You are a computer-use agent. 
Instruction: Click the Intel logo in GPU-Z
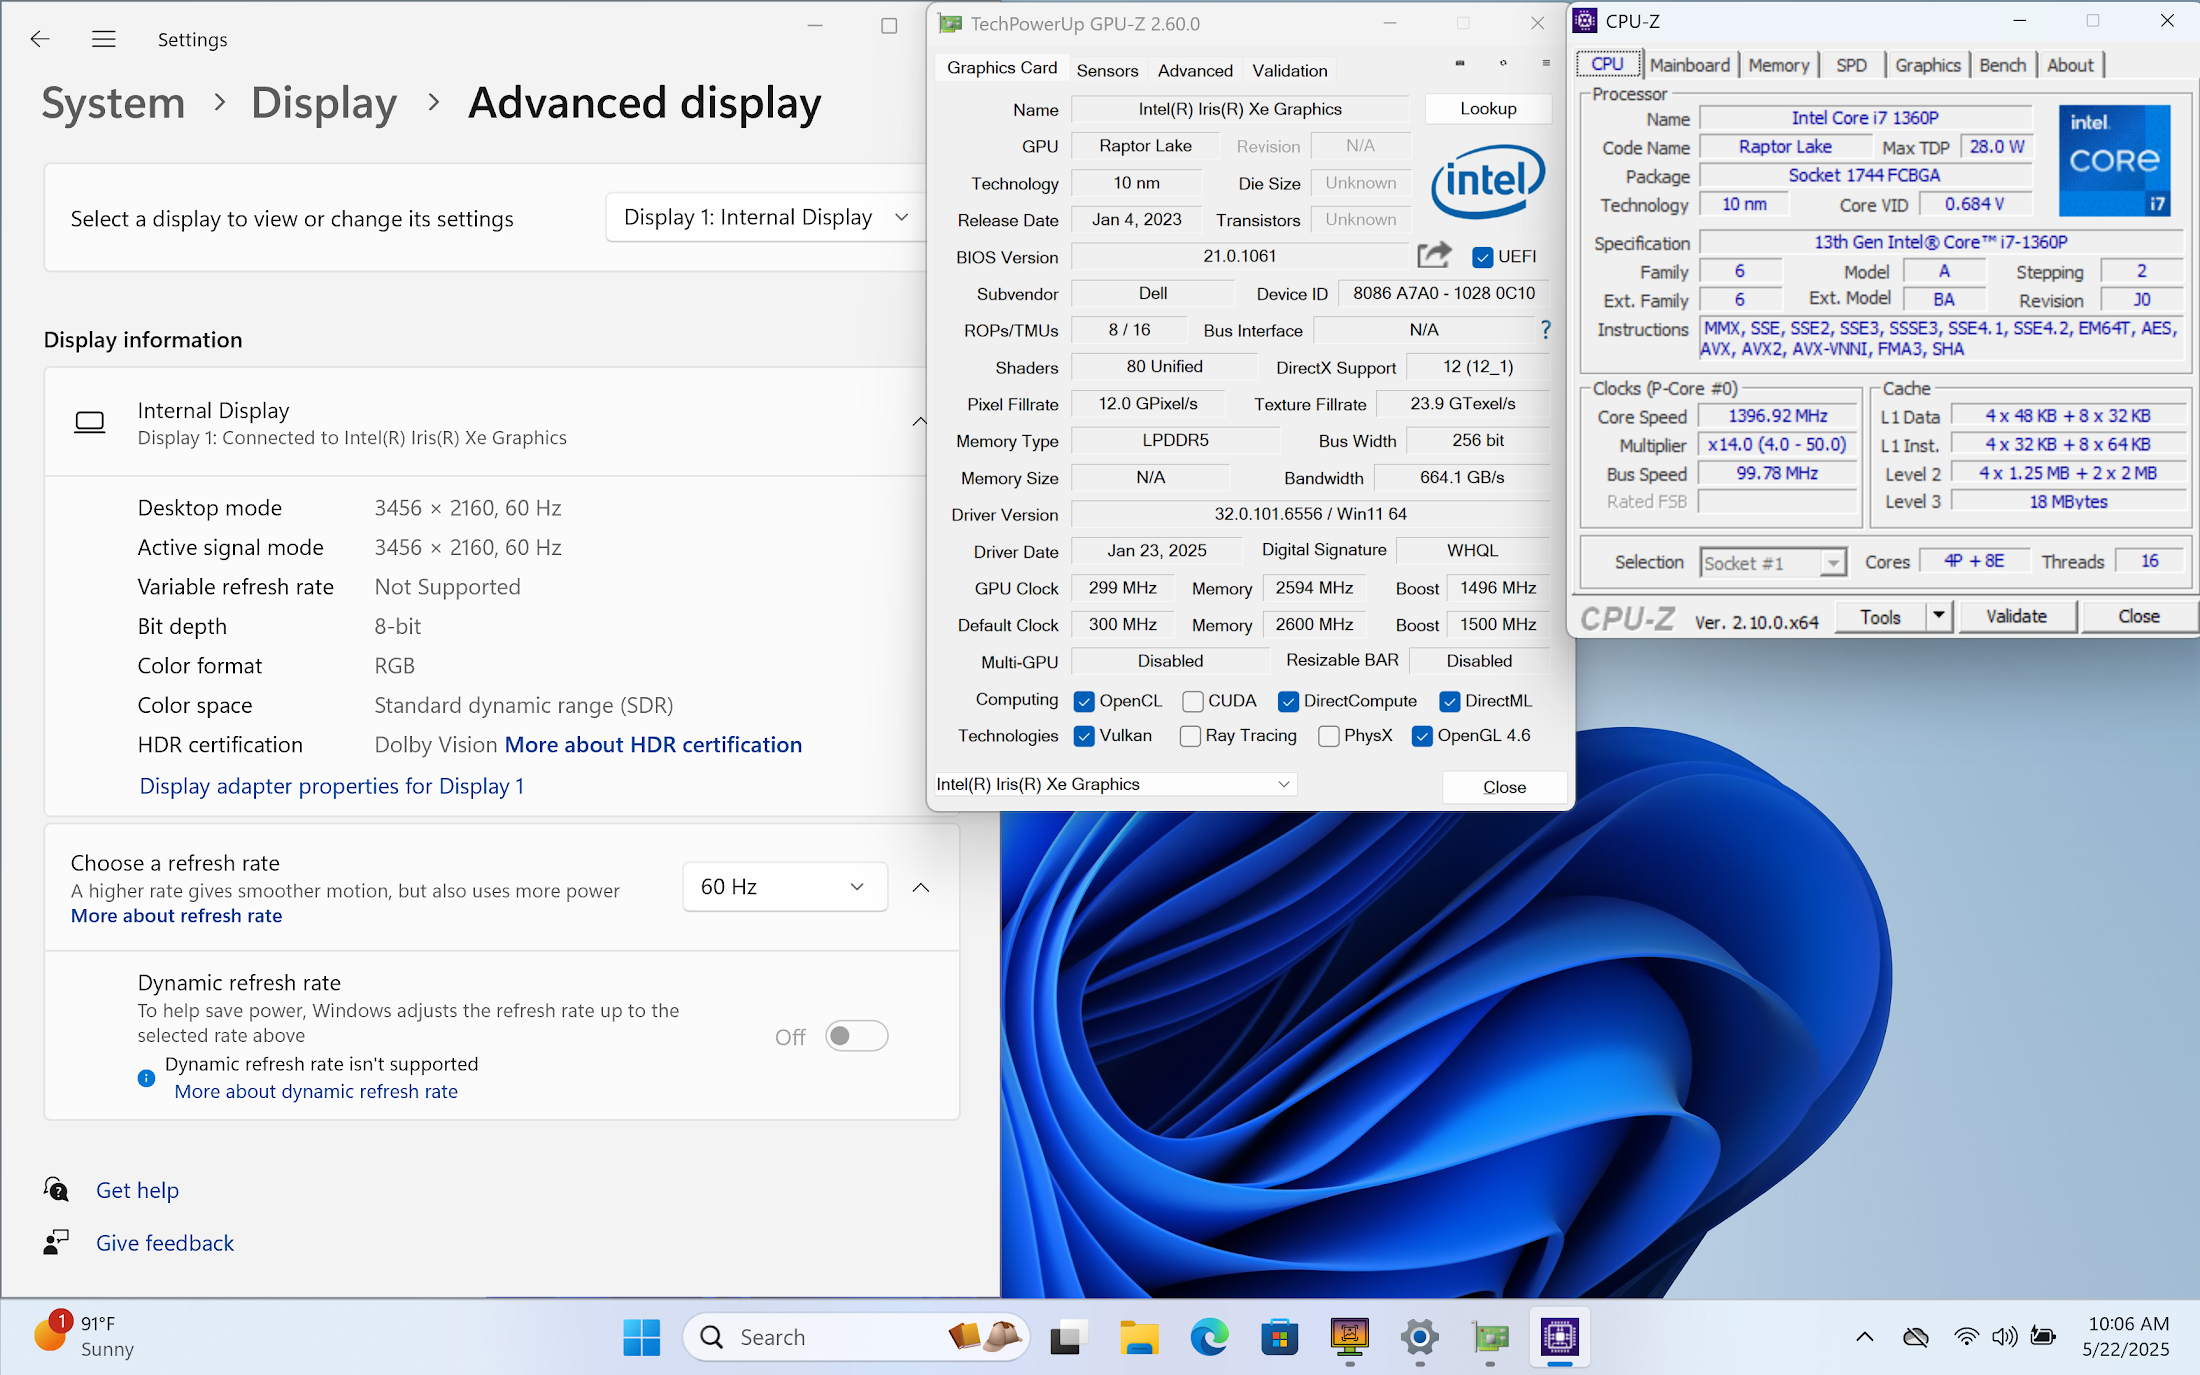1488,181
